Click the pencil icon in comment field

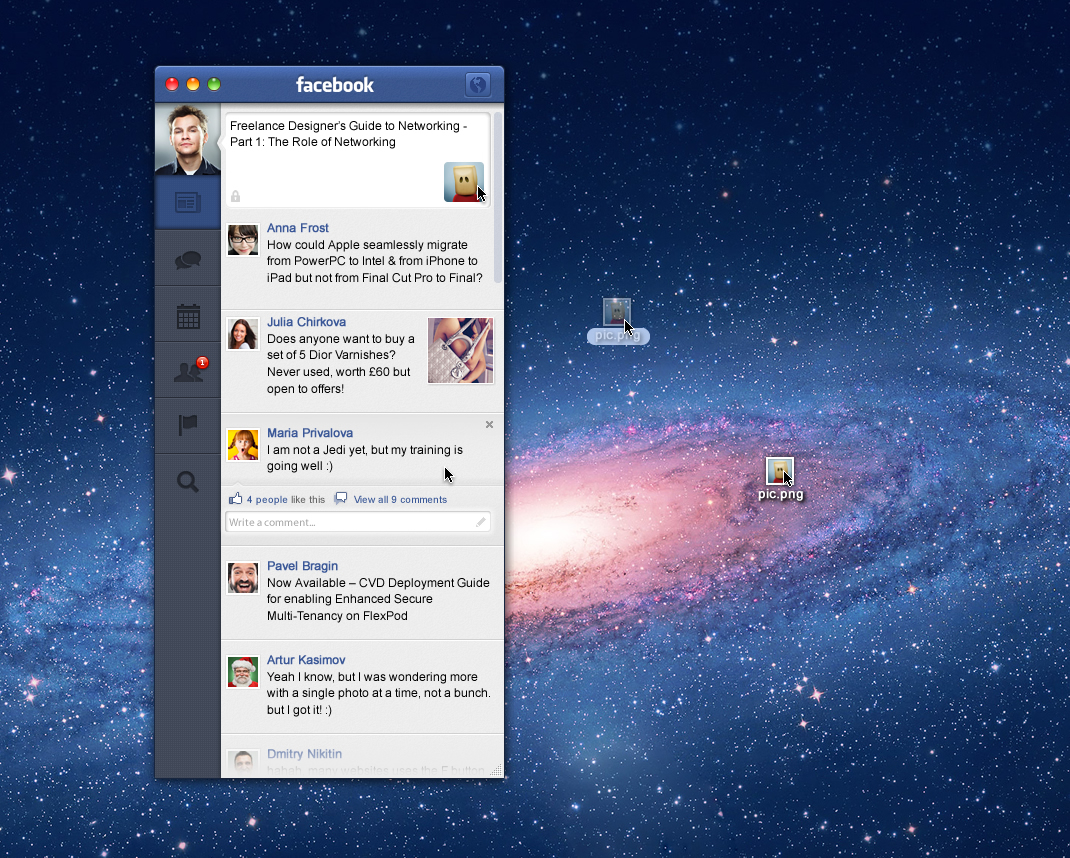click(480, 522)
